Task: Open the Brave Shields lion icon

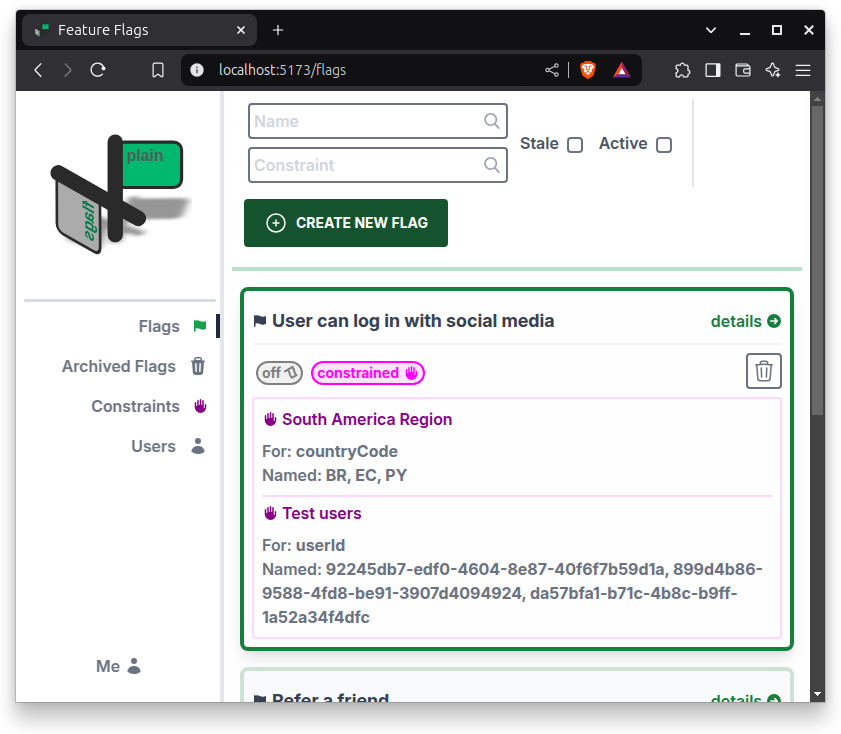Action: pos(588,70)
